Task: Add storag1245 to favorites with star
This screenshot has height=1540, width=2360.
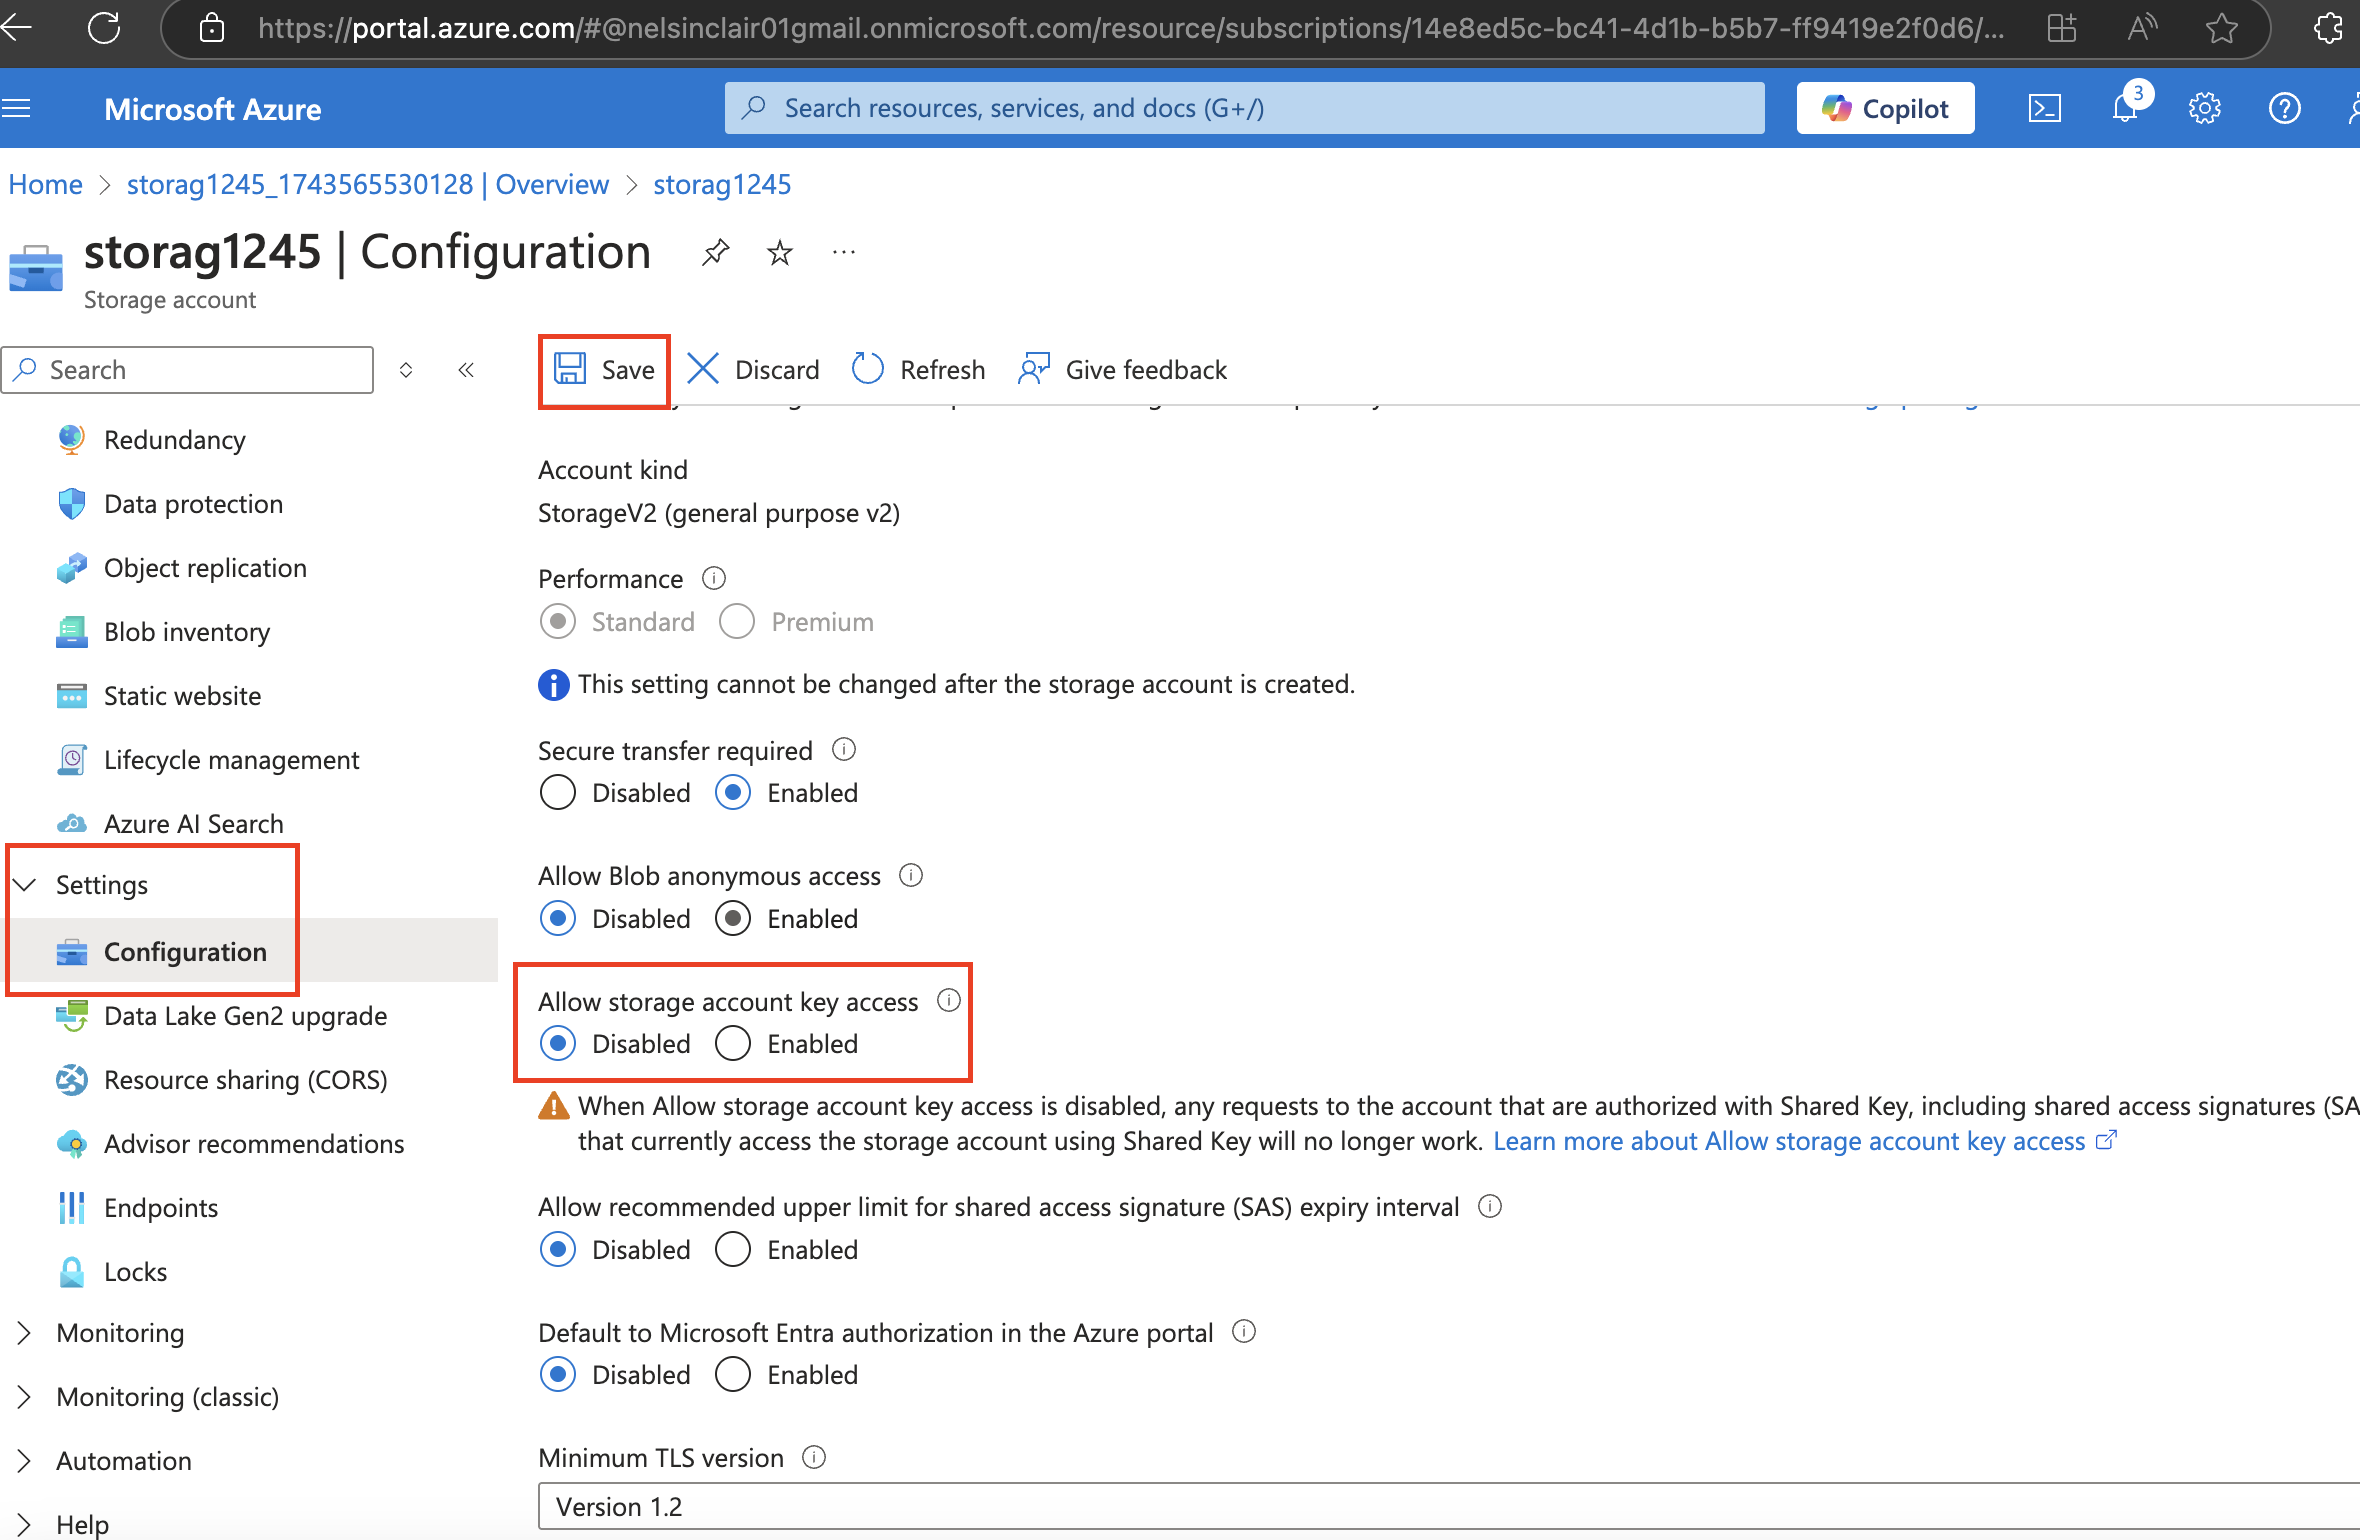Action: [780, 253]
